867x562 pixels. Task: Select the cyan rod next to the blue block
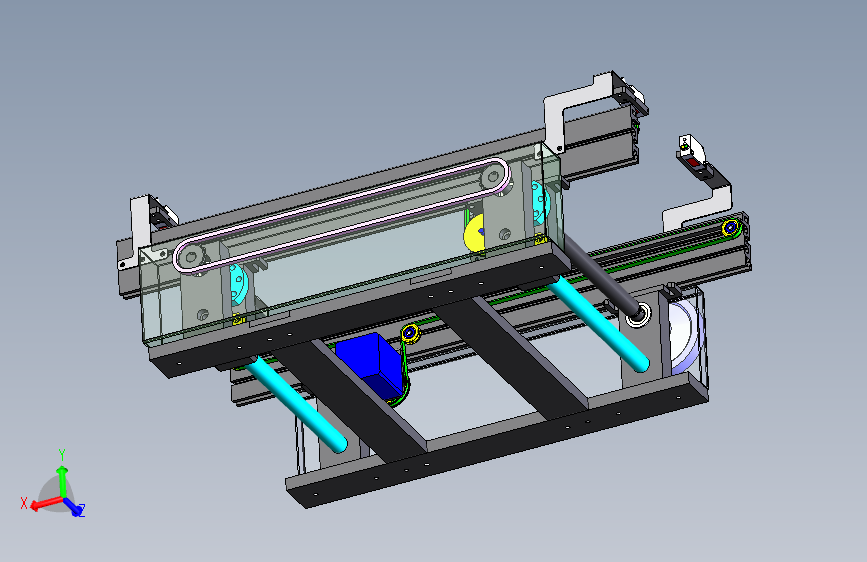click(297, 403)
